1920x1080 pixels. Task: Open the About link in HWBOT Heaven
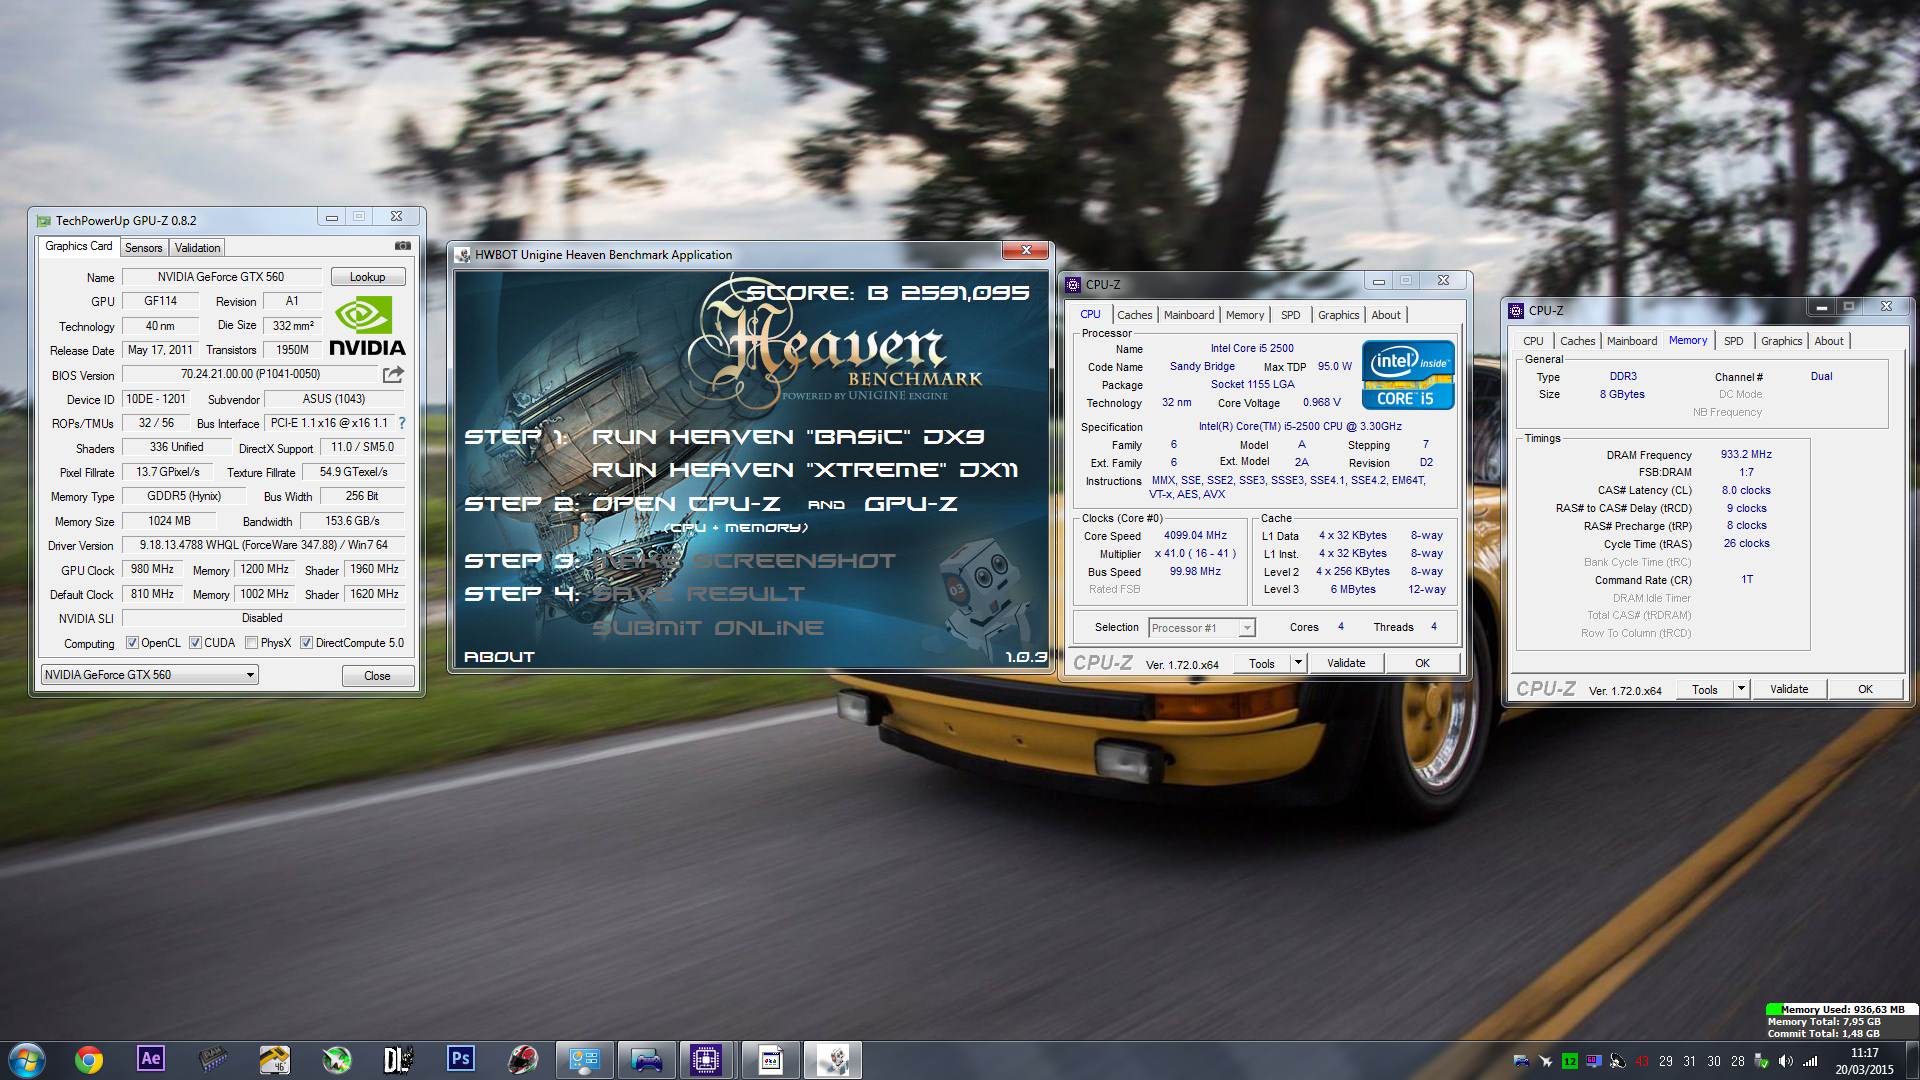[499, 657]
